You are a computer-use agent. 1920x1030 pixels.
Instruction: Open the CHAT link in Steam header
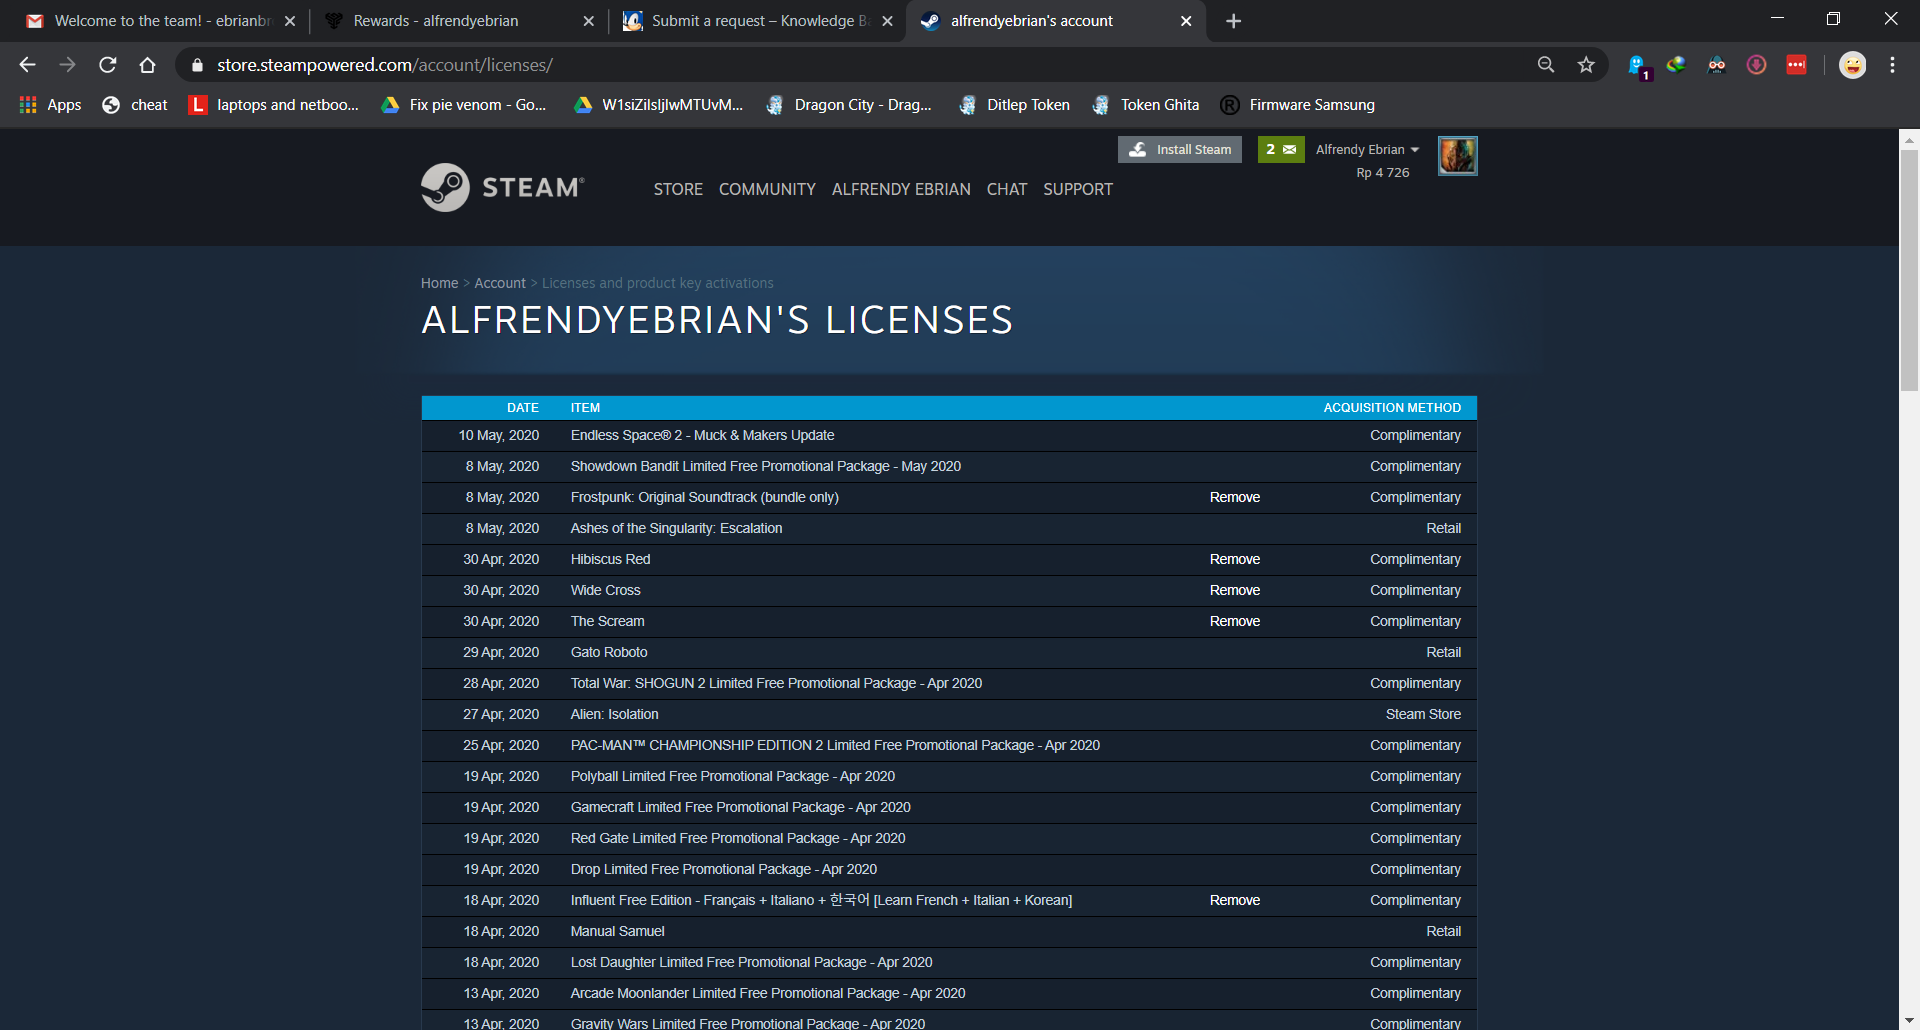pyautogui.click(x=1006, y=189)
